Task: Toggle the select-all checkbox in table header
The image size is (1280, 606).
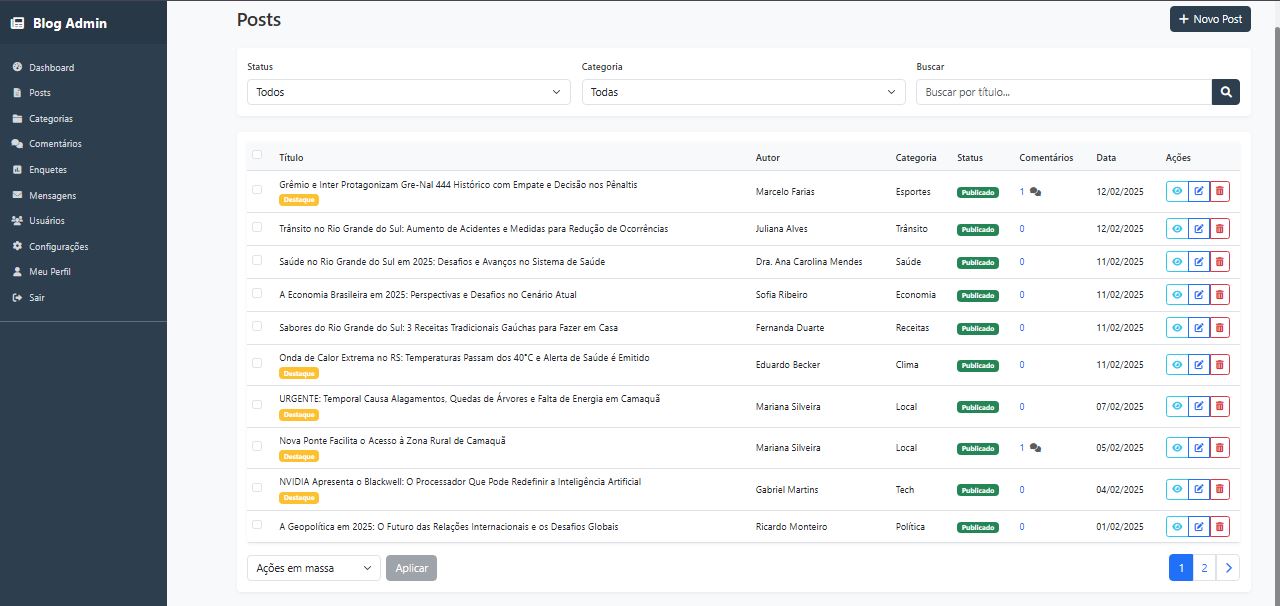Action: 257,154
